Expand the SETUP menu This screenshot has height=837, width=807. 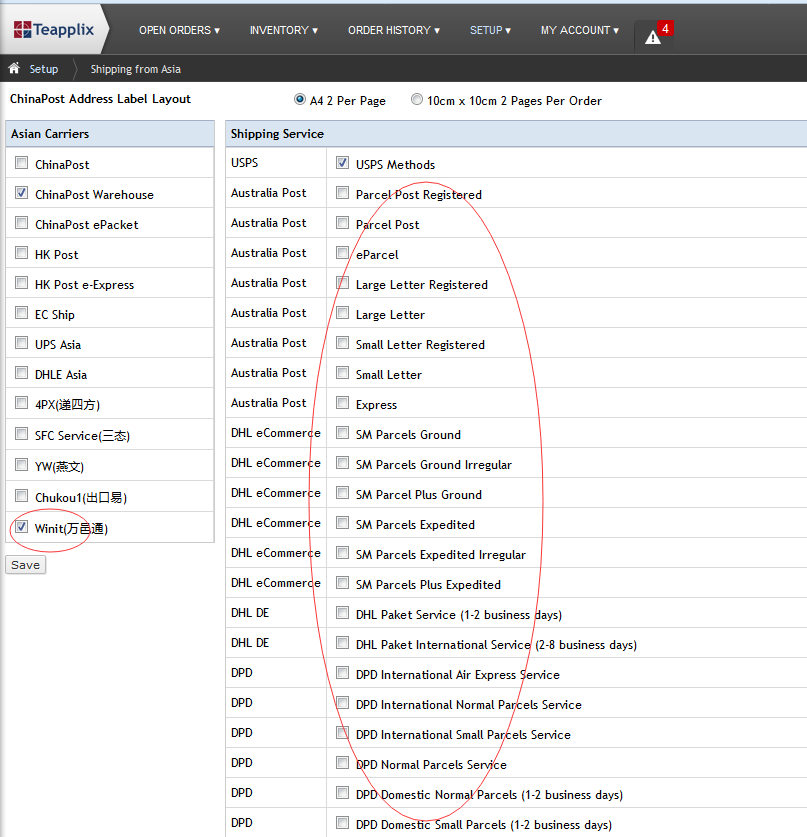click(x=490, y=30)
